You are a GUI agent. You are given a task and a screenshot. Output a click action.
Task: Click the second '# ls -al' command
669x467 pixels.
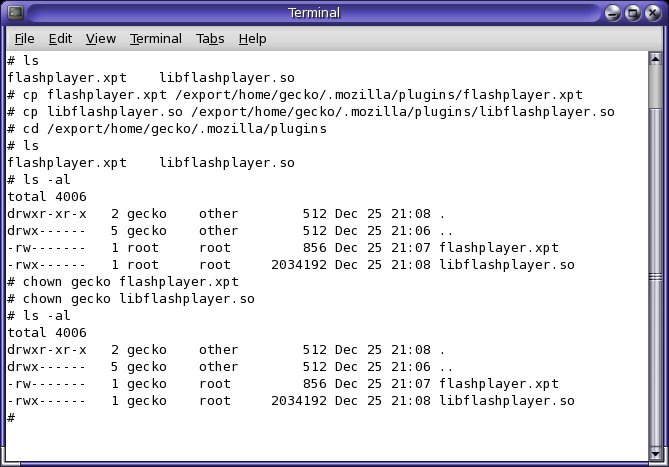click(x=39, y=316)
